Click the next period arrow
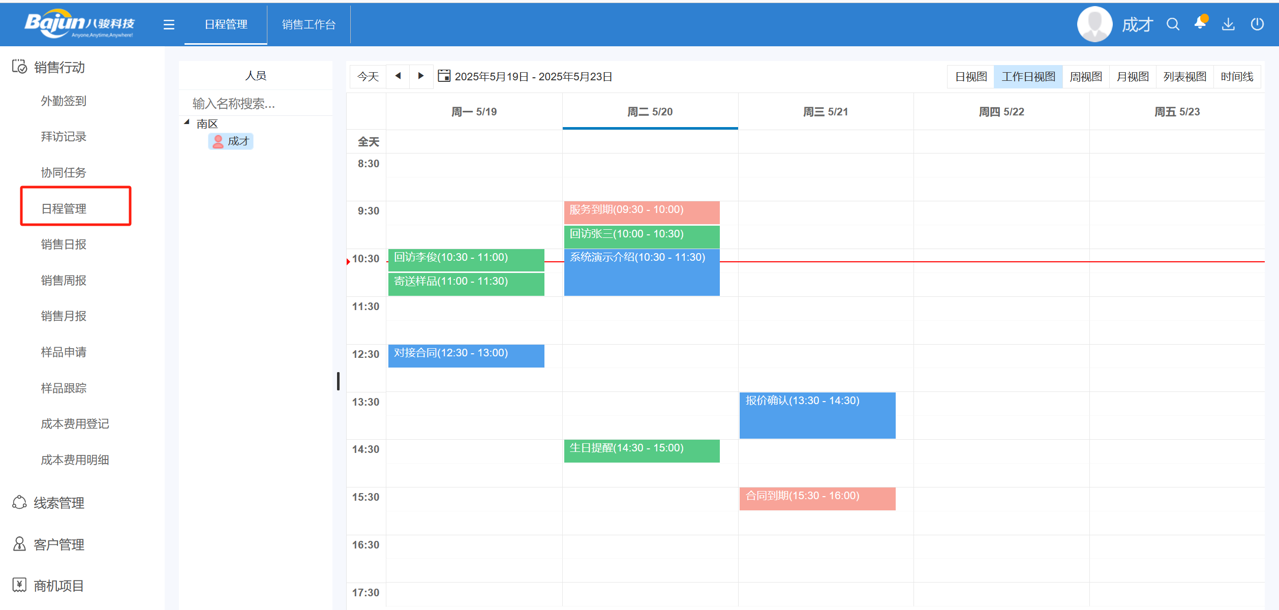 click(x=420, y=75)
